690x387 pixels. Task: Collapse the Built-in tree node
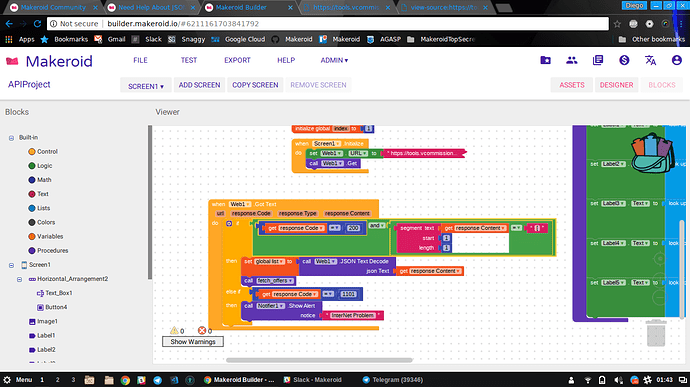pyautogui.click(x=11, y=138)
